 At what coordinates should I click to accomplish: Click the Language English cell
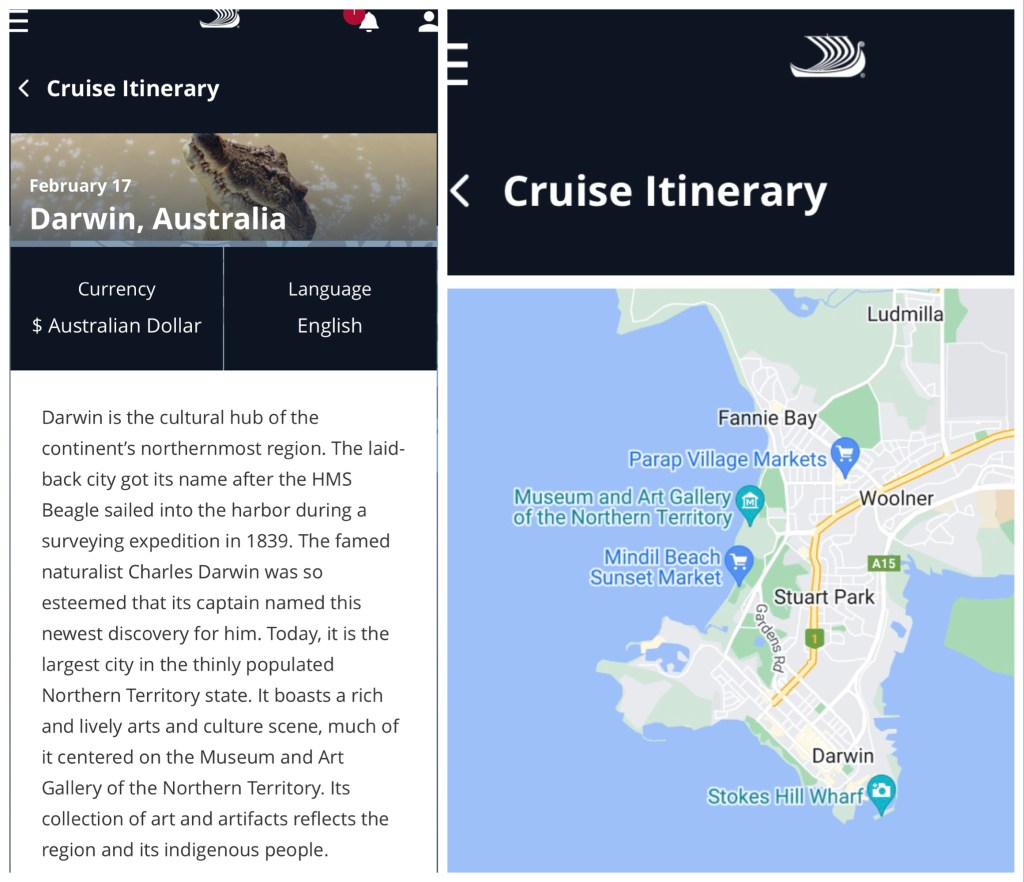pyautogui.click(x=330, y=308)
